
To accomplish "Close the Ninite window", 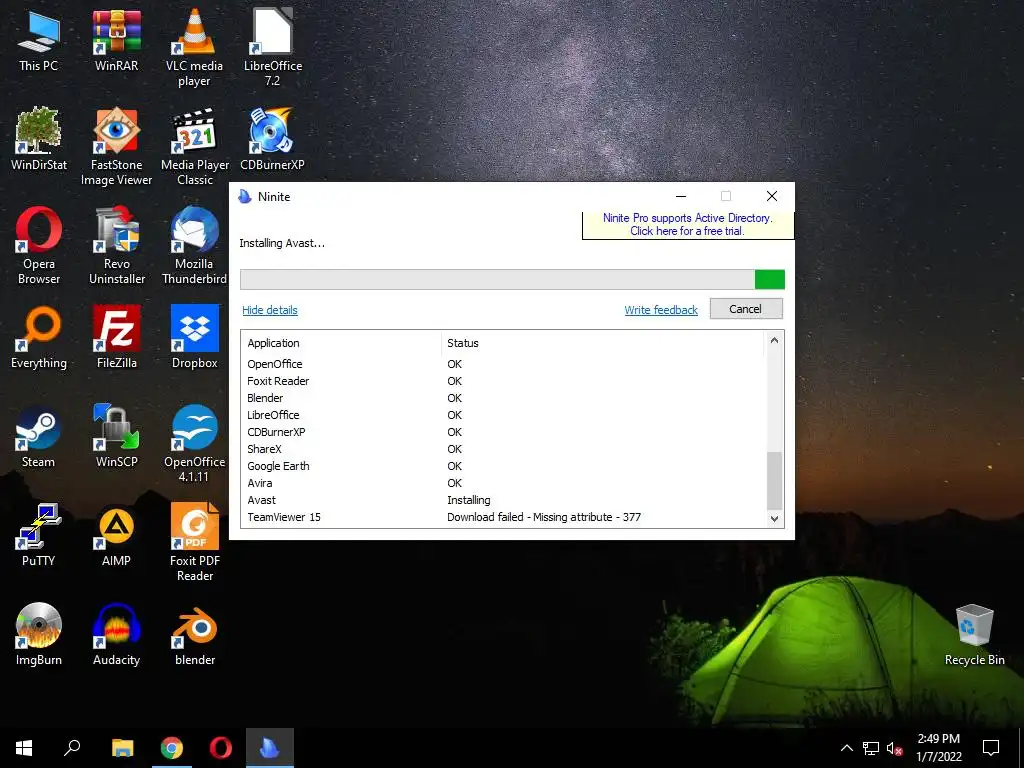I will pos(772,196).
